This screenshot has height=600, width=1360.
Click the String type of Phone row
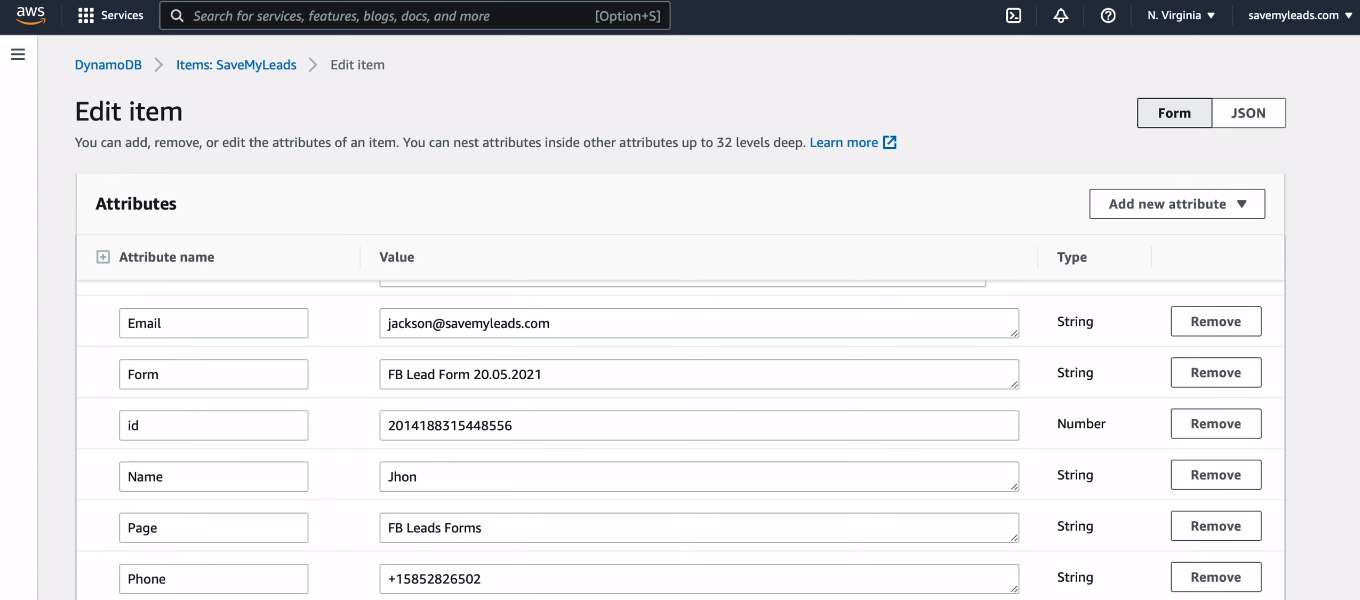point(1075,577)
